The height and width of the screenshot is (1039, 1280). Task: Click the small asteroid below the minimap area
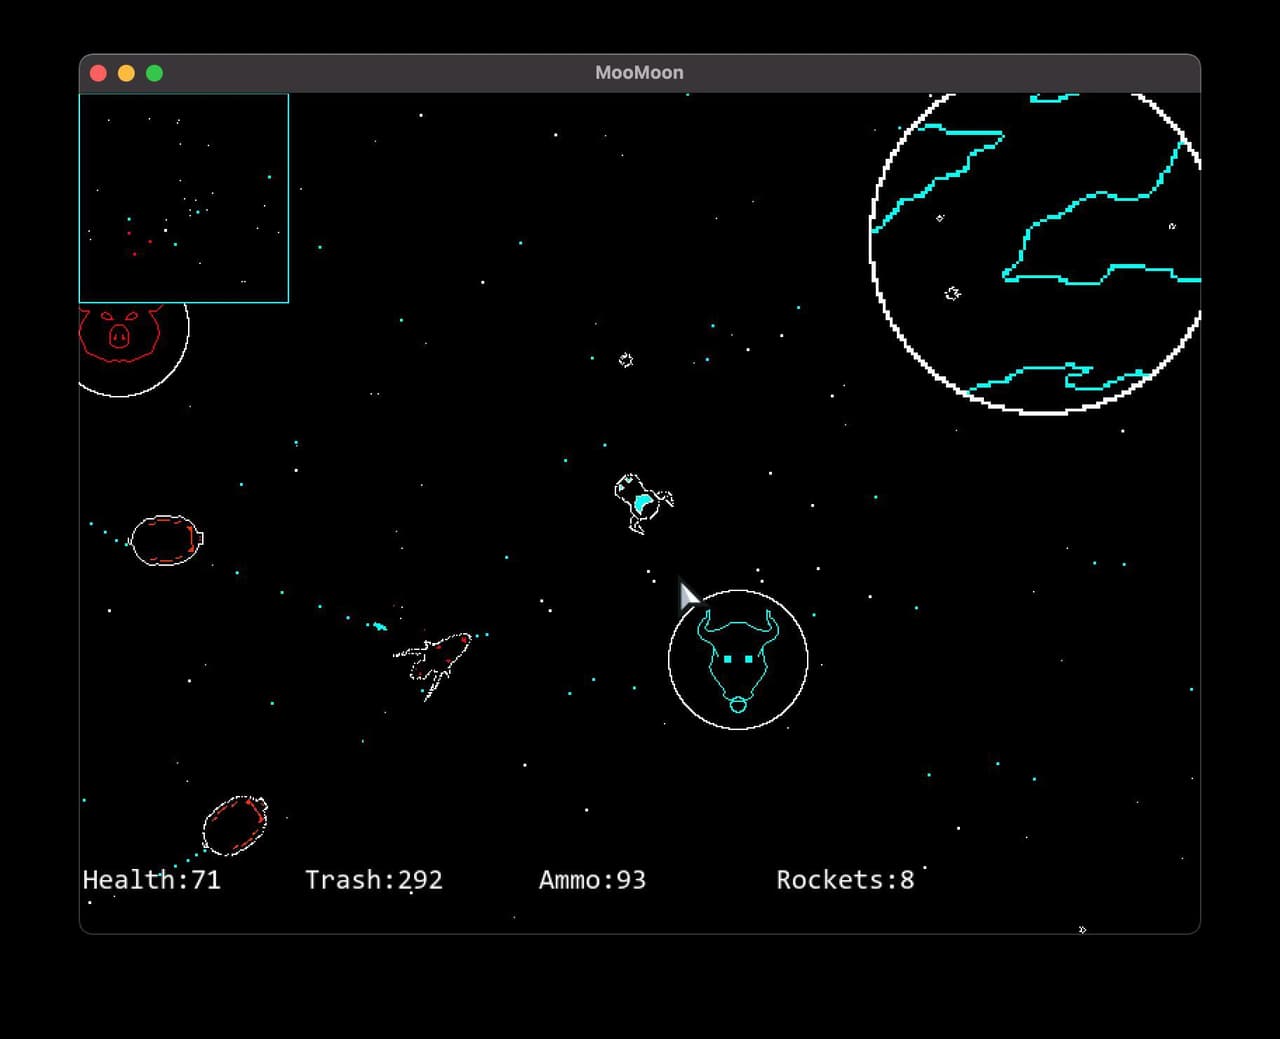[626, 360]
